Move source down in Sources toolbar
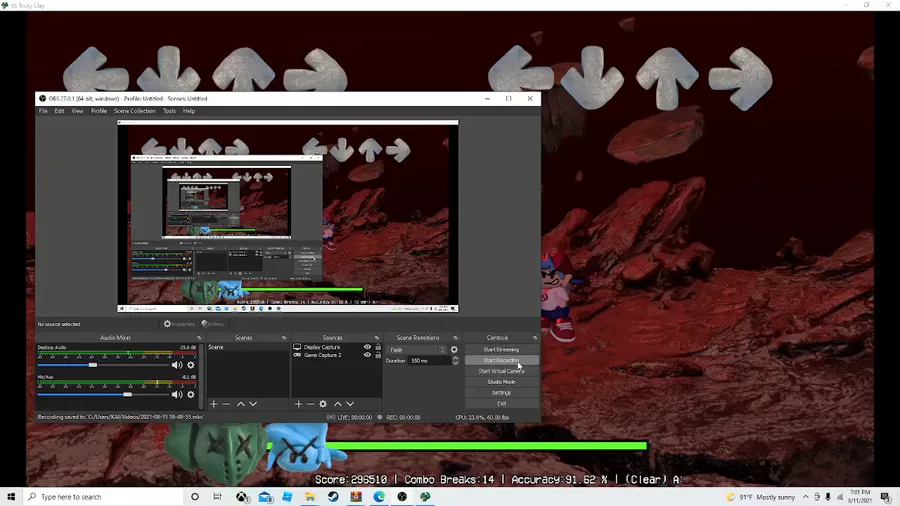 (x=350, y=404)
